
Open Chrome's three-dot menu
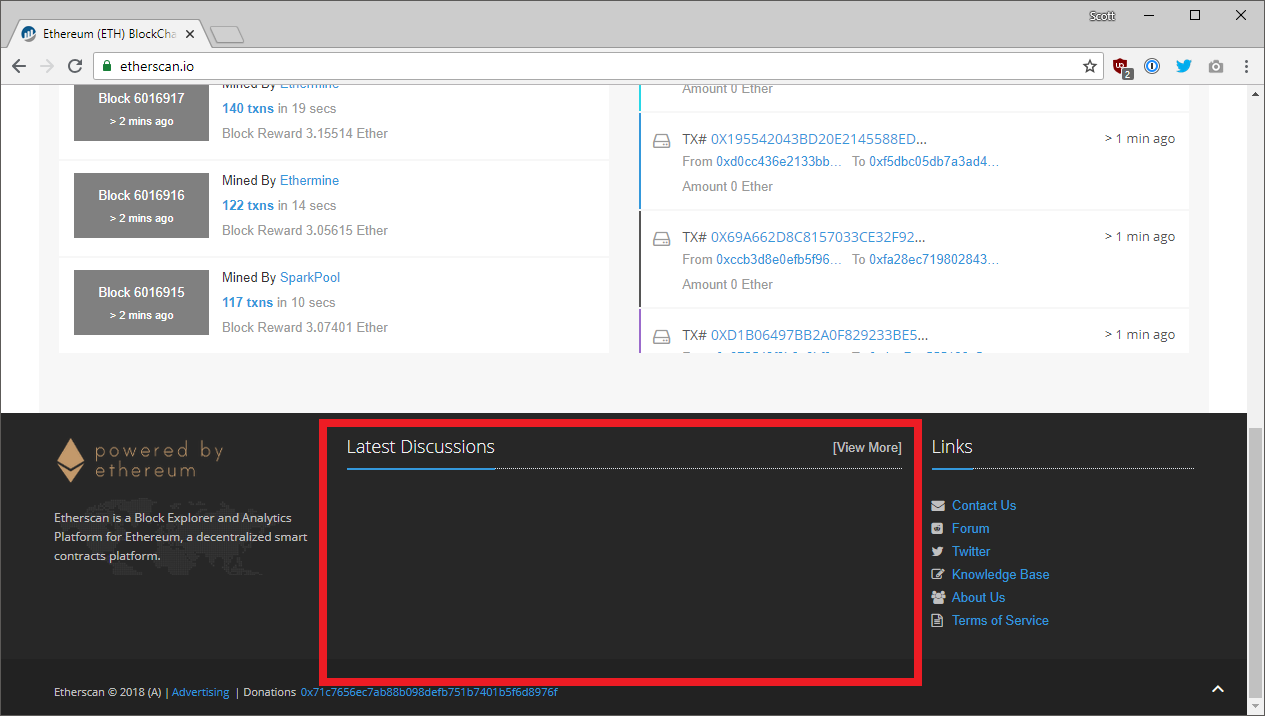click(1246, 66)
